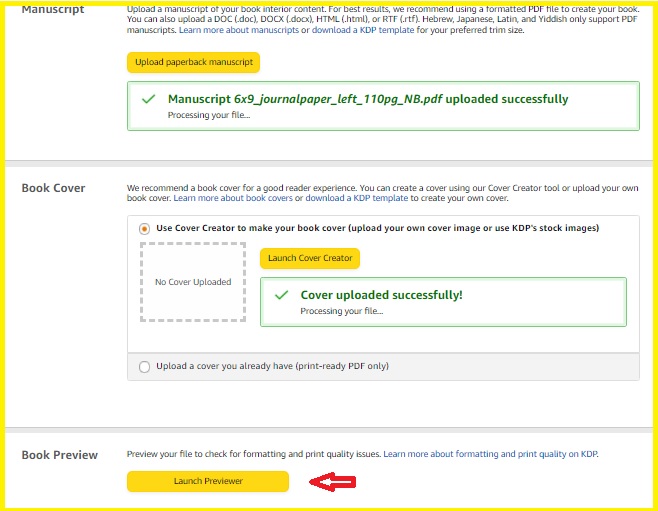Click Processing your file text under manuscript message

point(209,115)
